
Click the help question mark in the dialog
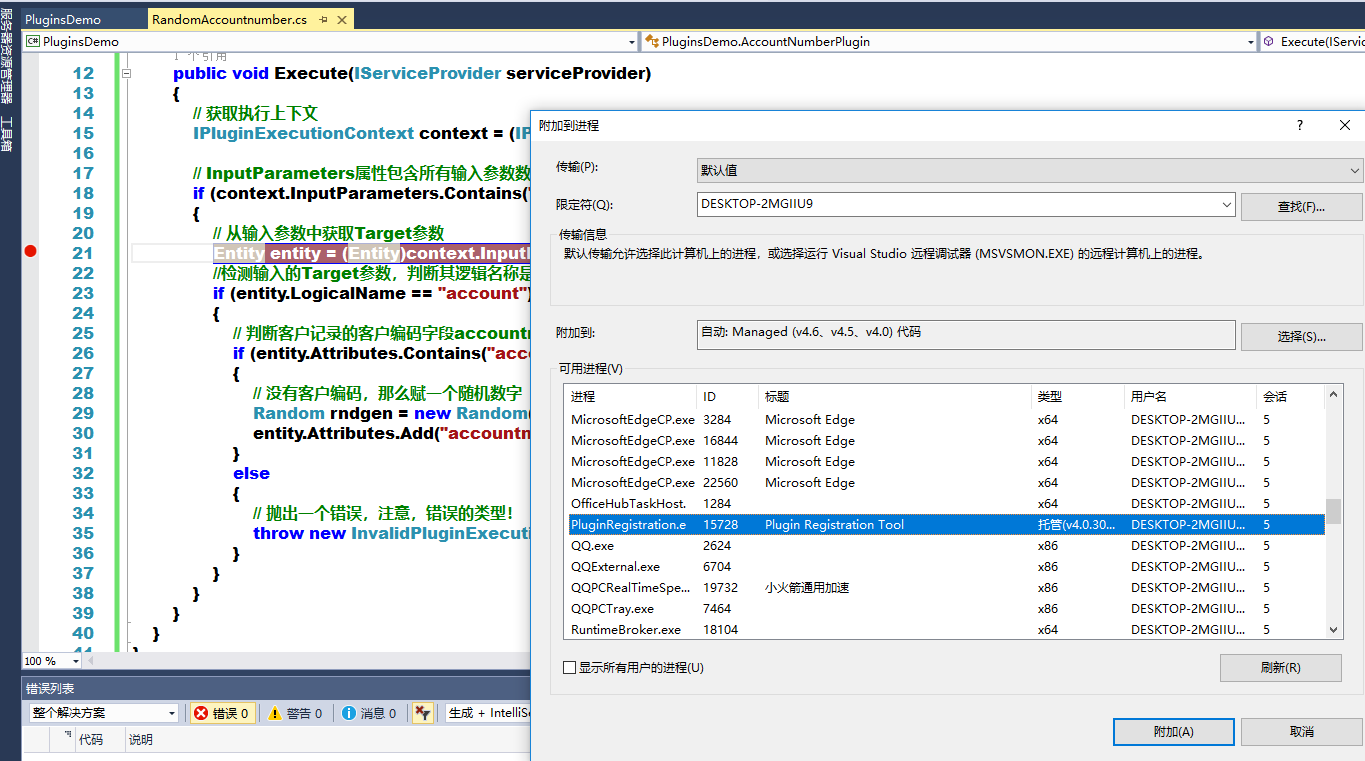(1300, 125)
